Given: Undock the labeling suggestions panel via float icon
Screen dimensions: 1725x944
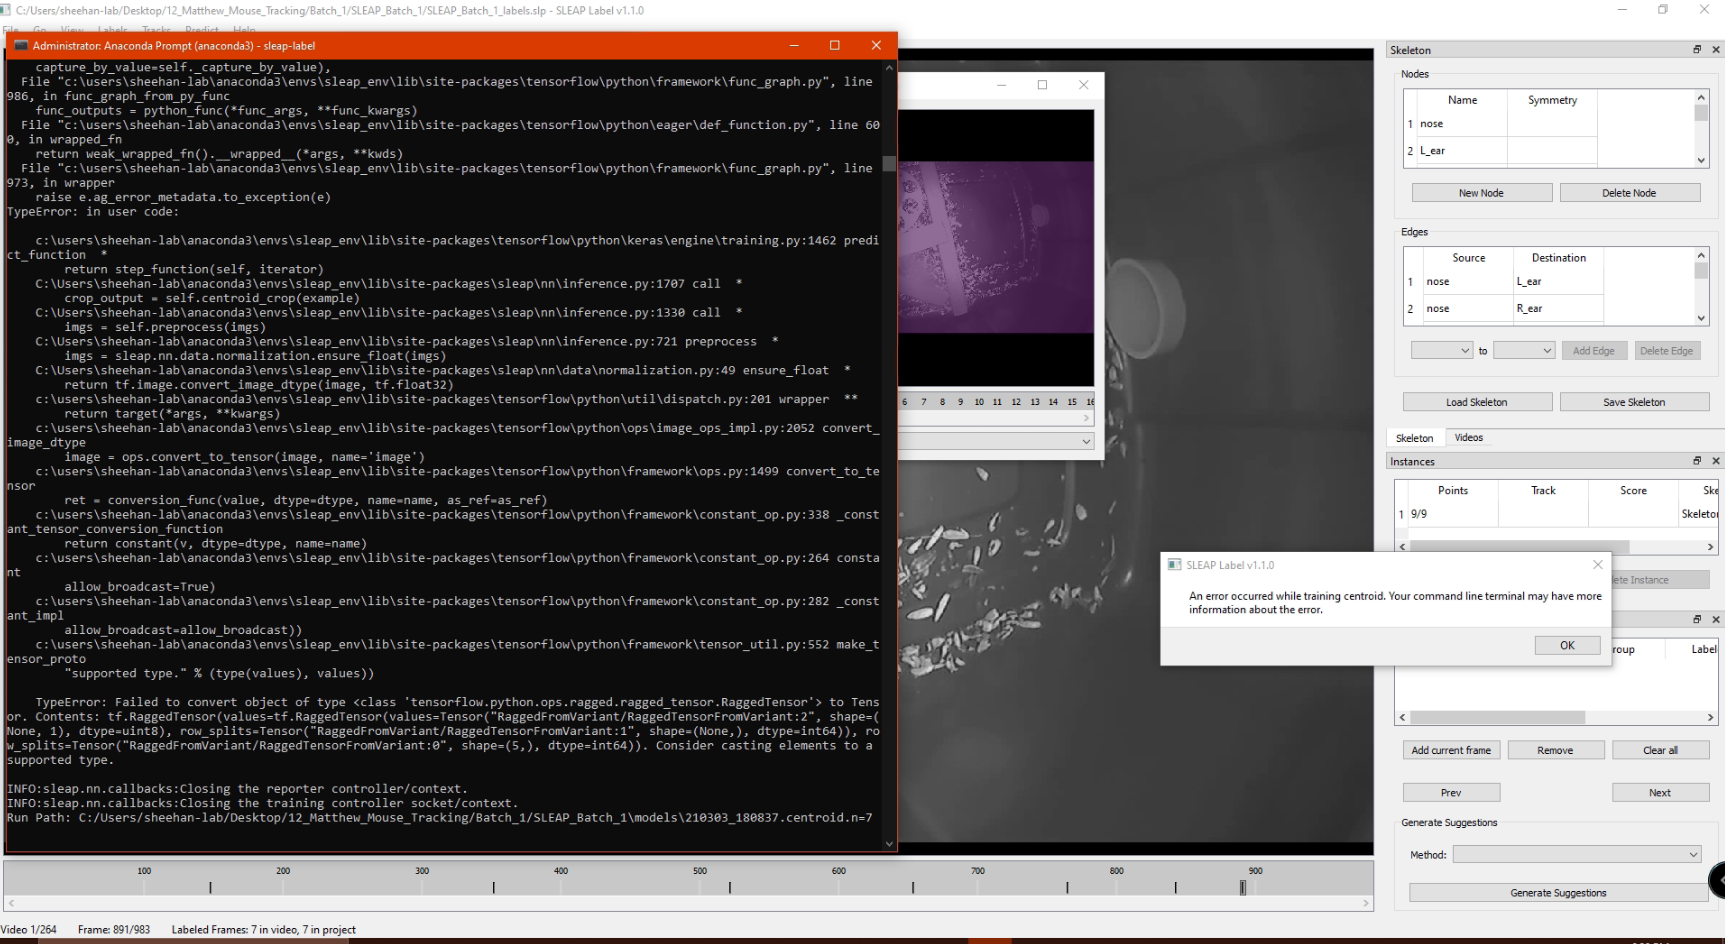Looking at the screenshot, I should coord(1697,617).
